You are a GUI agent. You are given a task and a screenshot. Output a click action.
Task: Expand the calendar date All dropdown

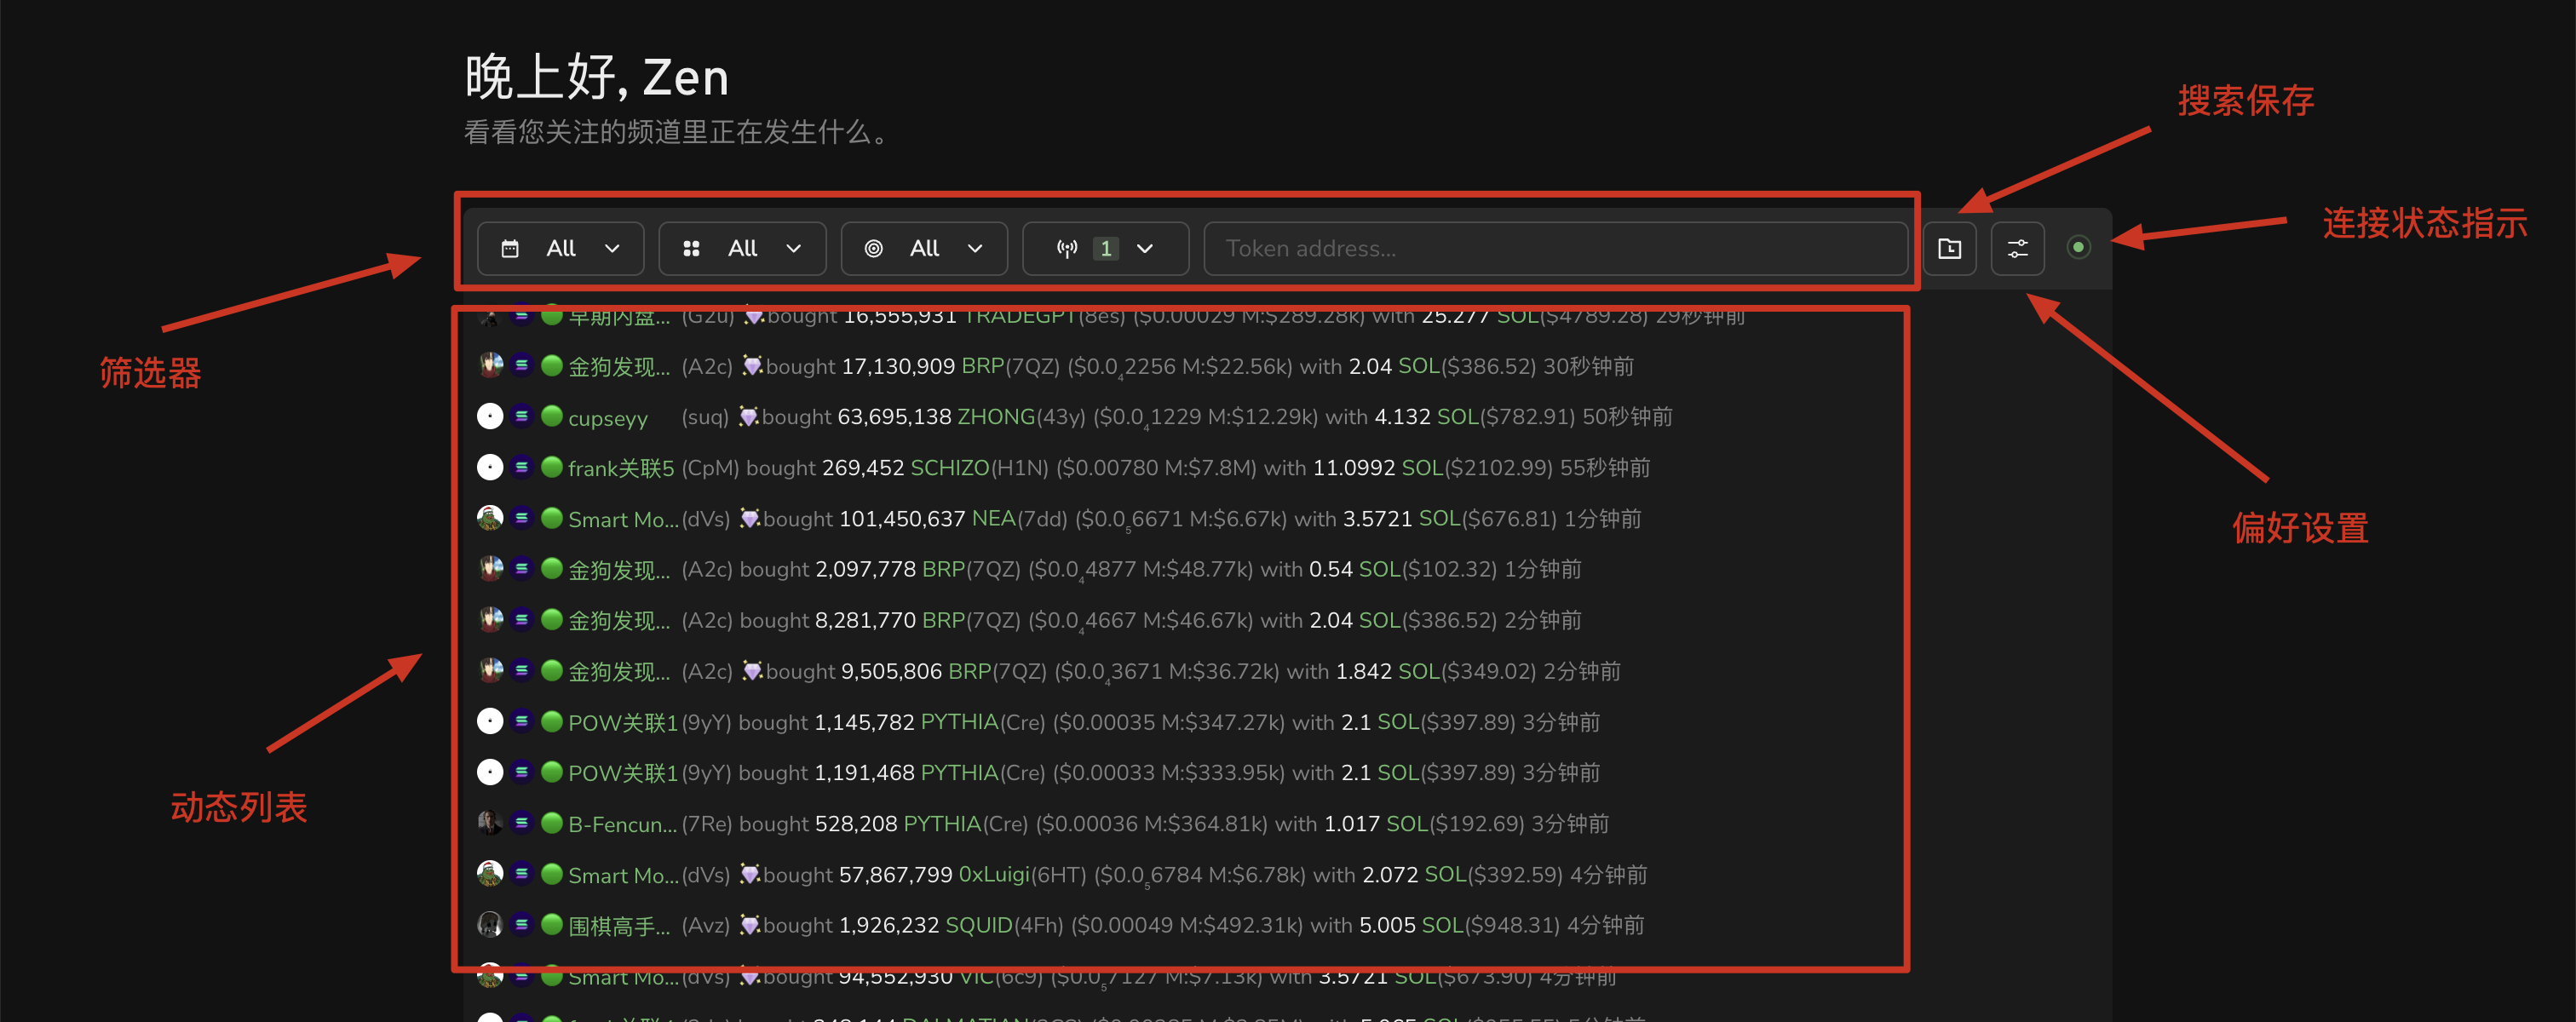[560, 248]
